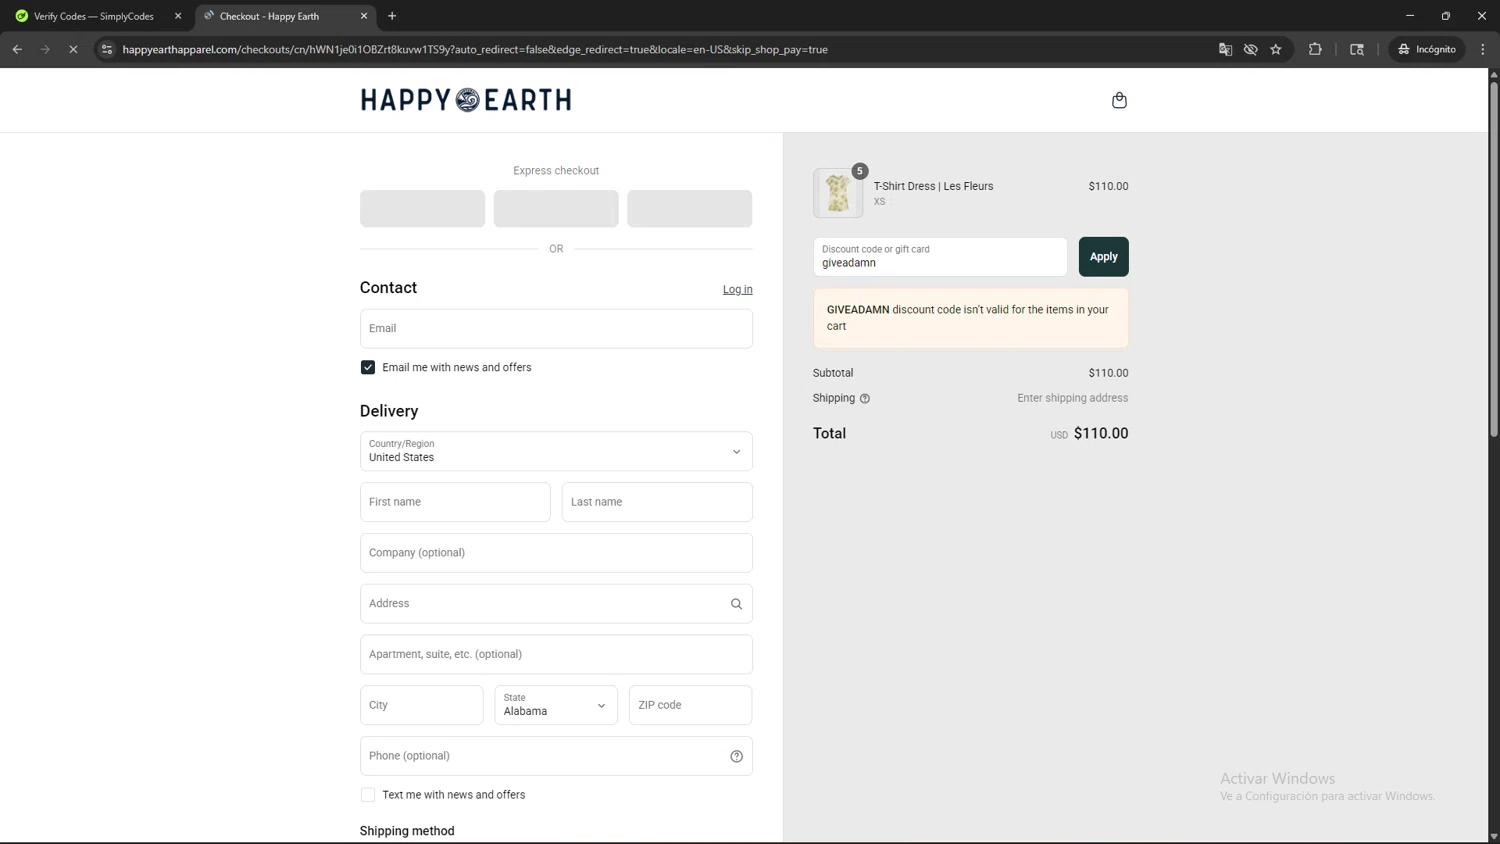The height and width of the screenshot is (844, 1500).
Task: Click the Happy Earth logo
Action: tap(466, 100)
